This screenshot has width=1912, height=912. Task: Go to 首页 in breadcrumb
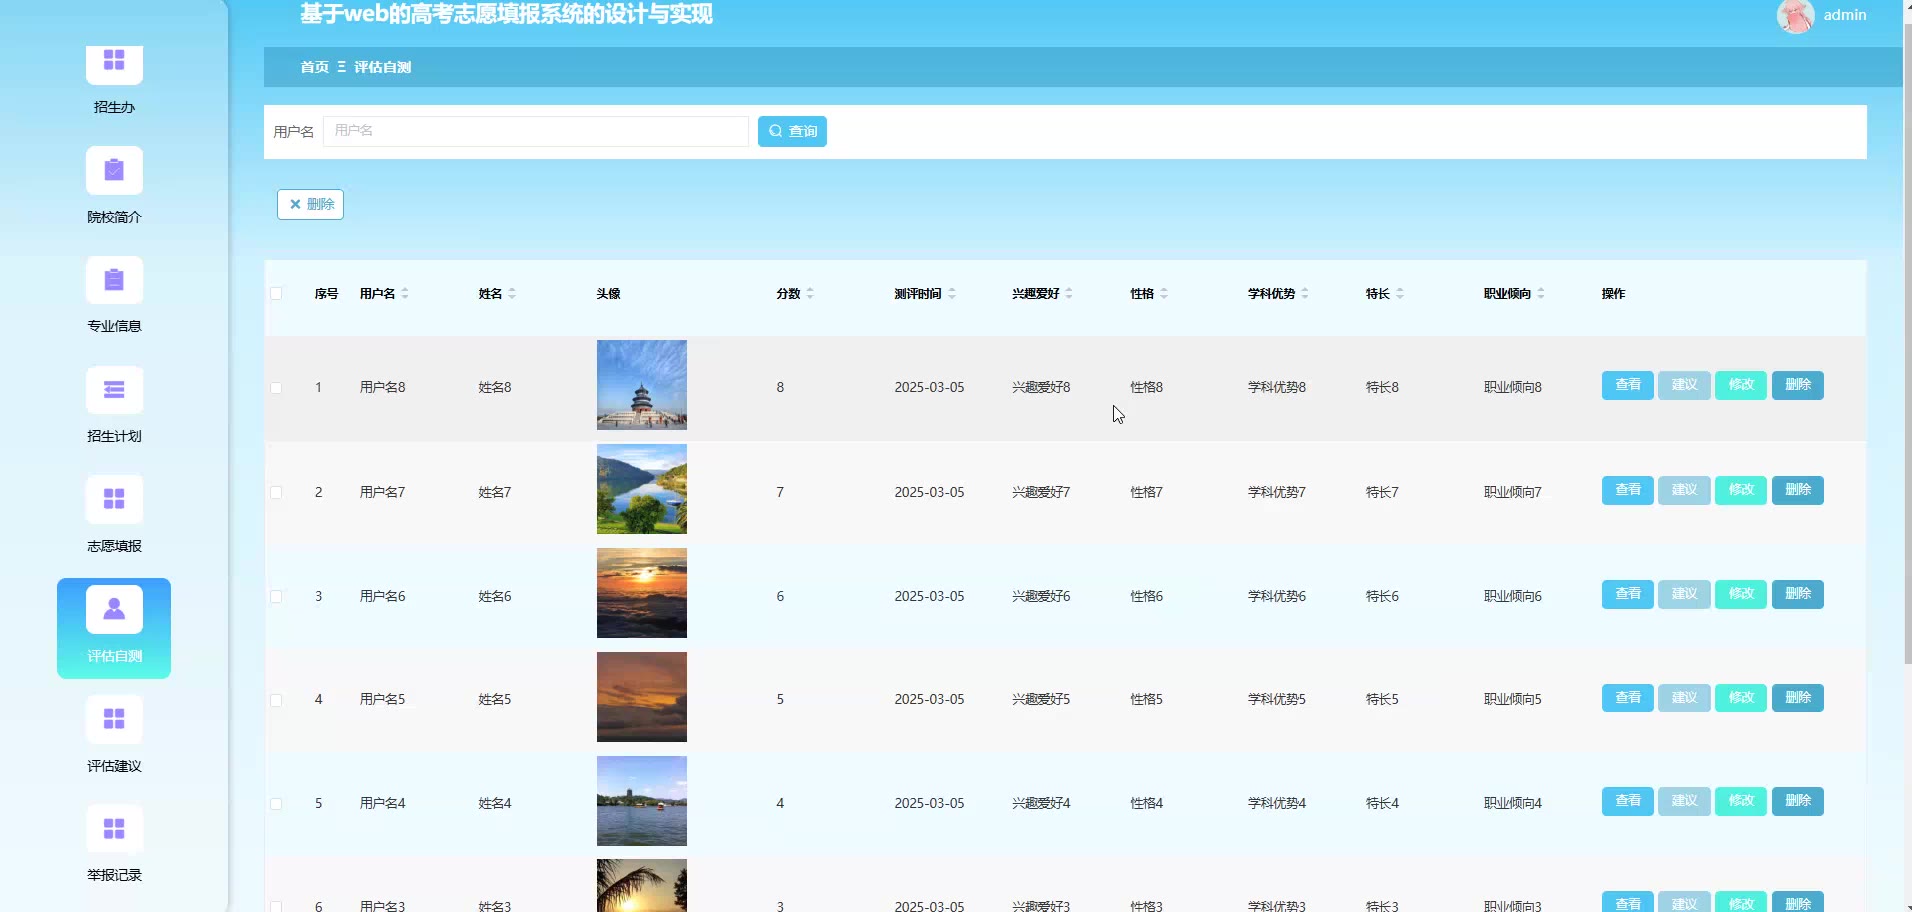pos(315,67)
